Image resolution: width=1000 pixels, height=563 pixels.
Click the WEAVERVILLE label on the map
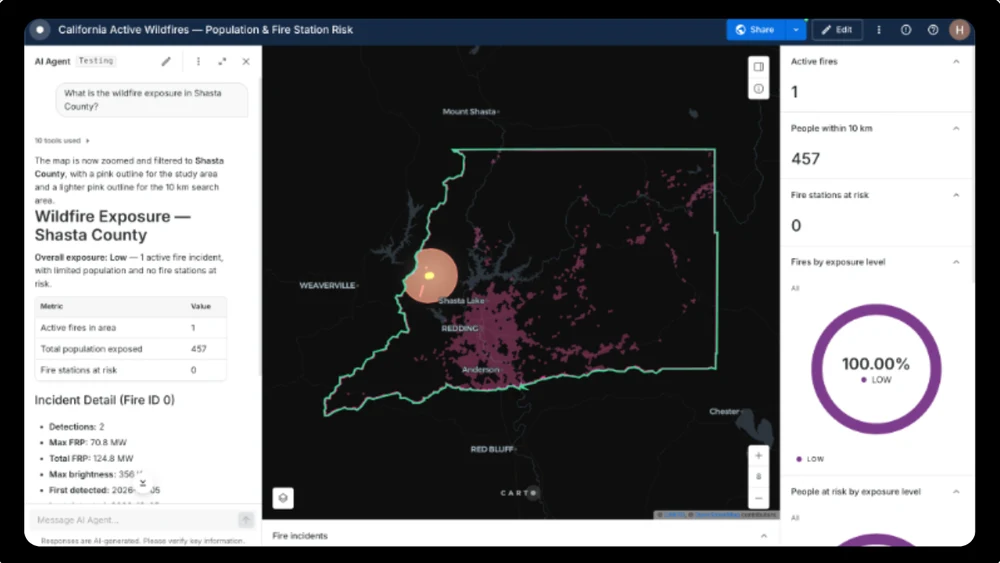327,285
